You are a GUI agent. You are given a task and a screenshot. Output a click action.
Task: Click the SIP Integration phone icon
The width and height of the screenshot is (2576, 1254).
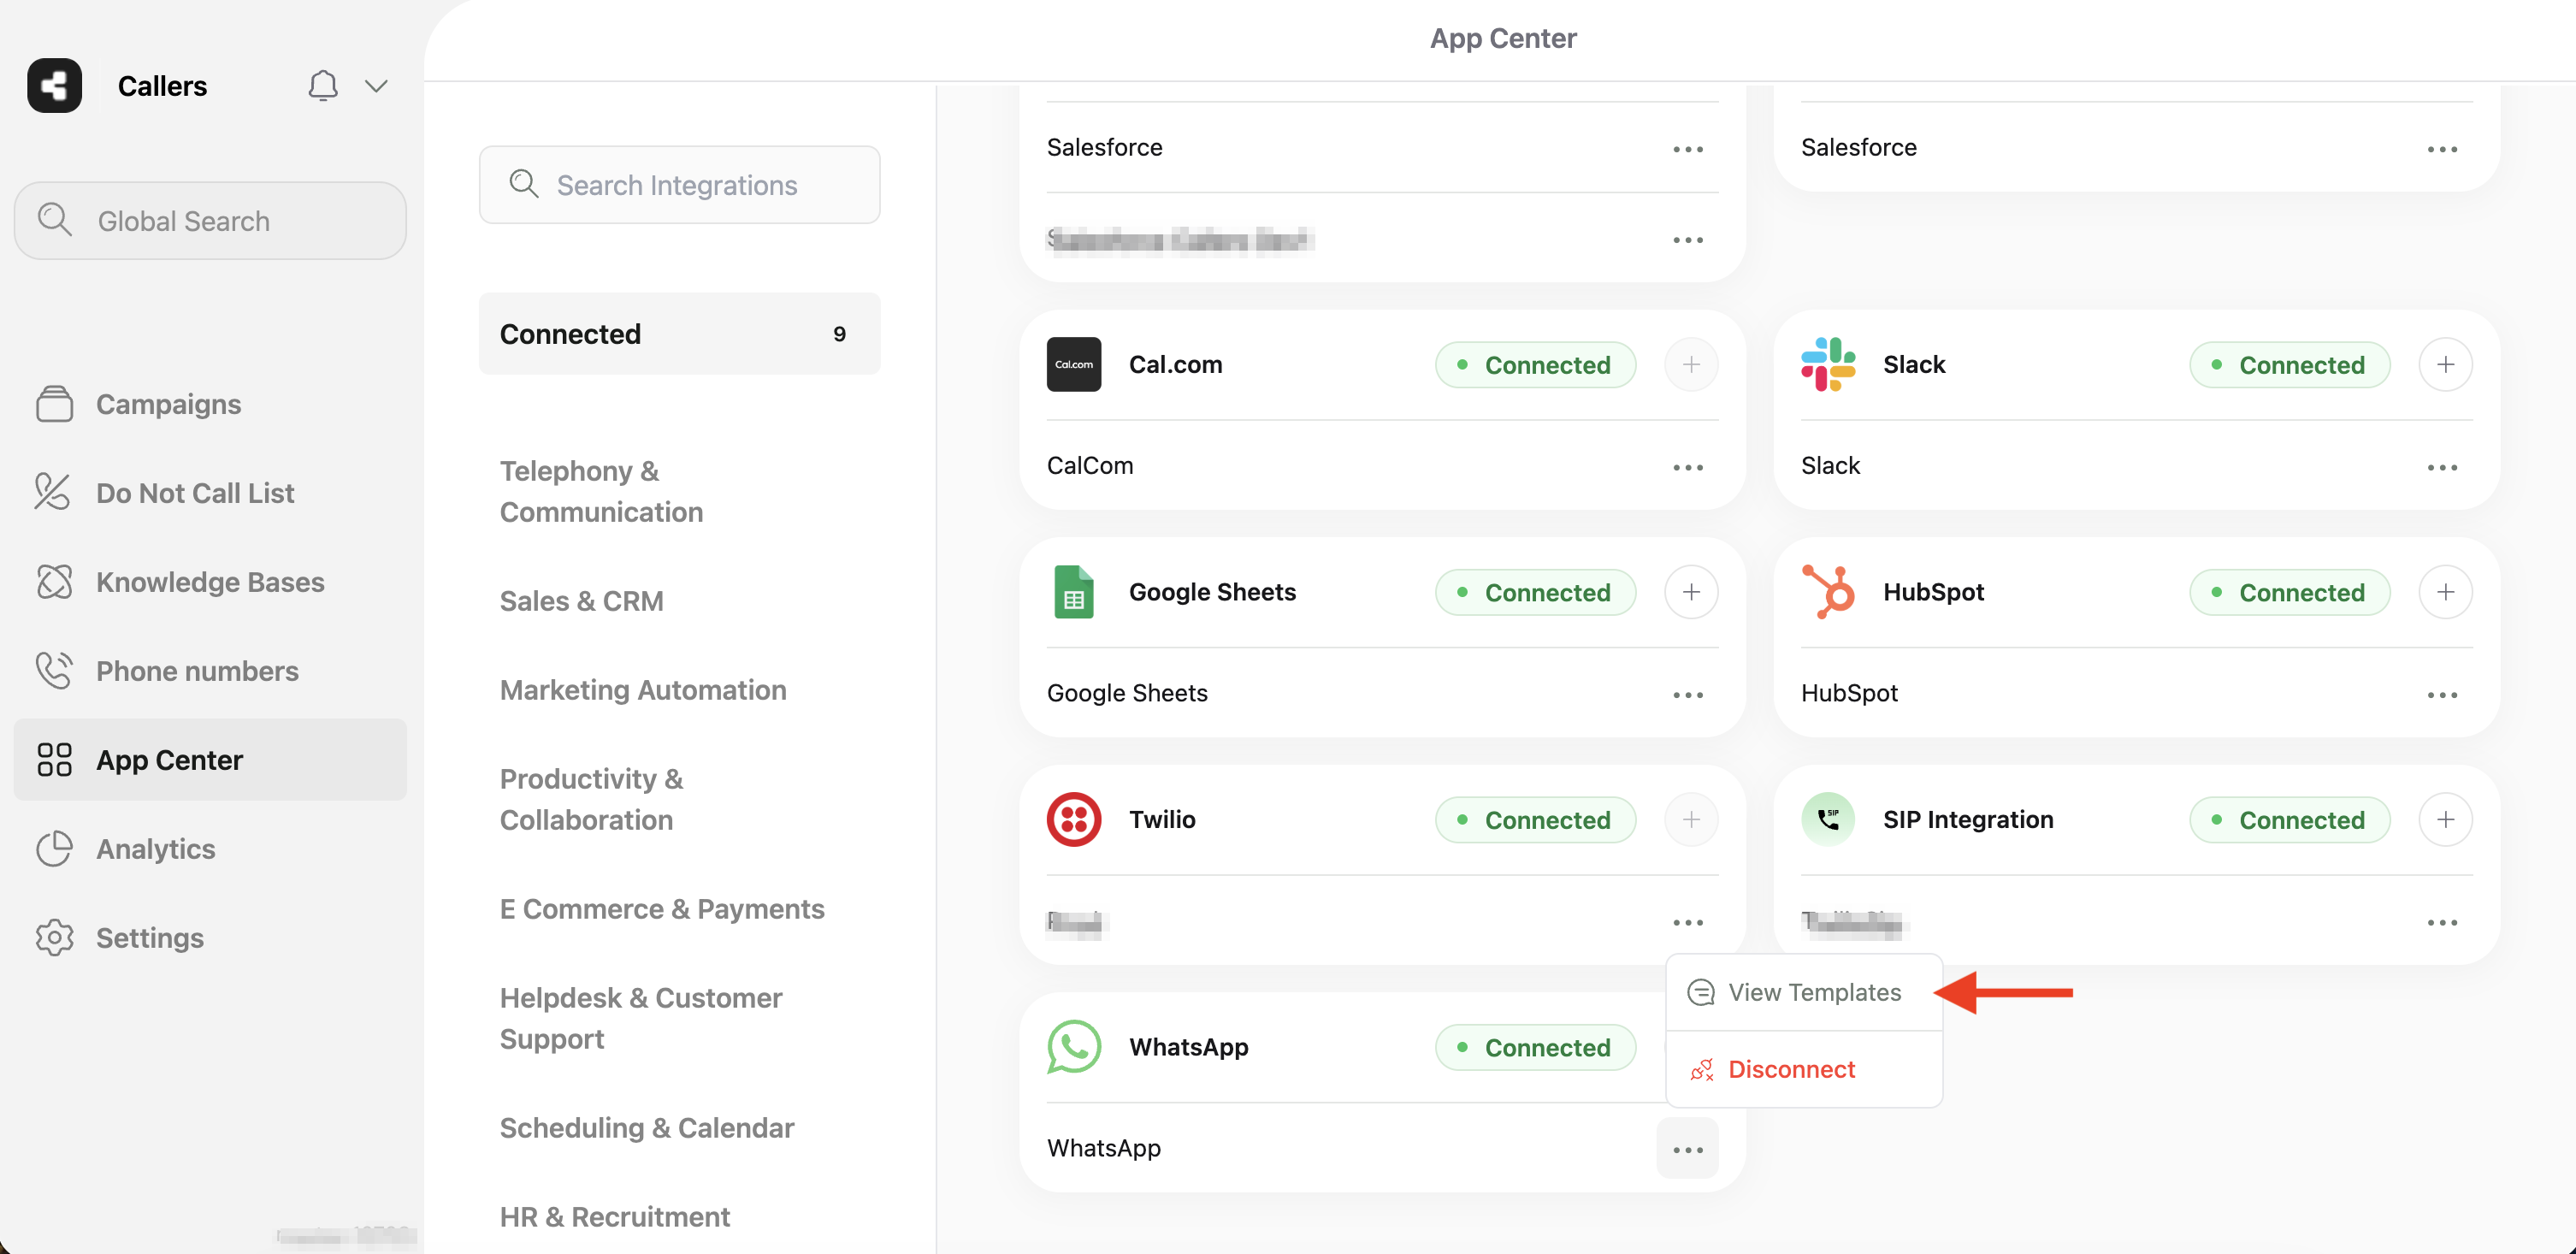click(1828, 819)
